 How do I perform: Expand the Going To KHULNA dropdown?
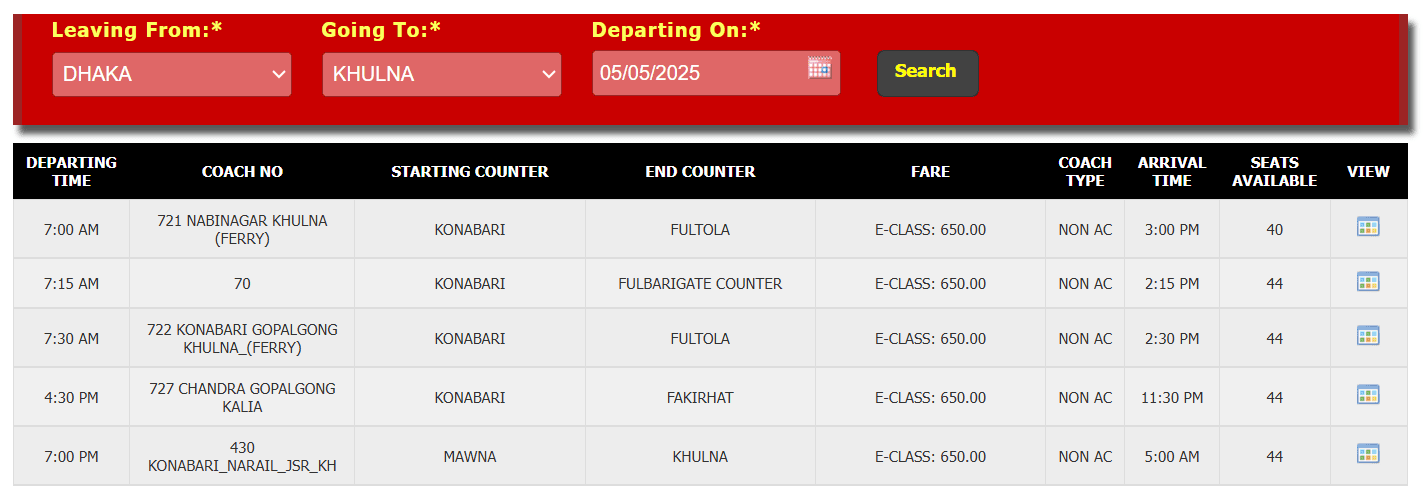pos(442,74)
